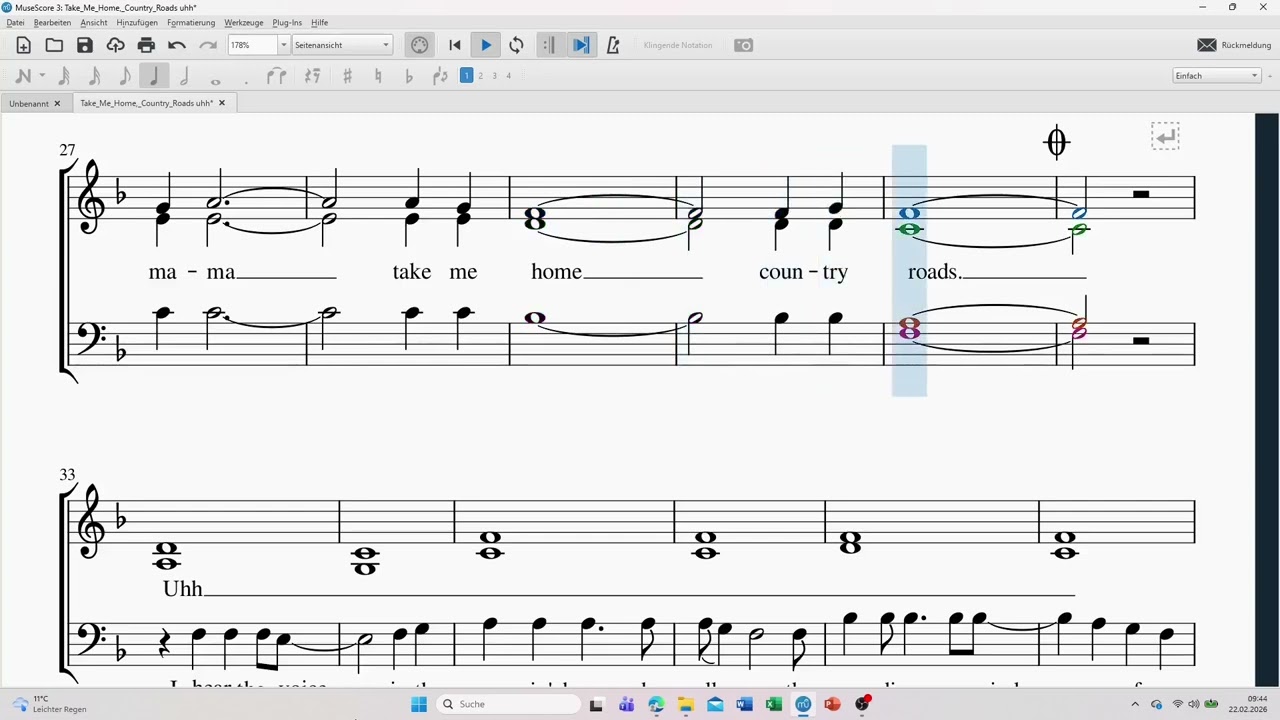The image size is (1280, 720).
Task: Open the Seitenansicht view mode dropdown
Action: [342, 45]
